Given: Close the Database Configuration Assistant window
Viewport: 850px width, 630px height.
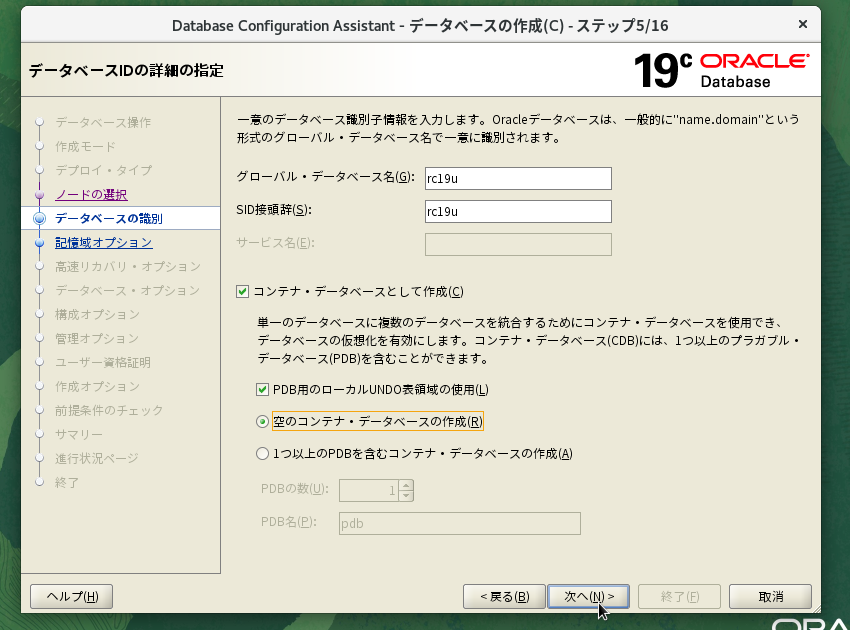Looking at the screenshot, I should coord(803,24).
